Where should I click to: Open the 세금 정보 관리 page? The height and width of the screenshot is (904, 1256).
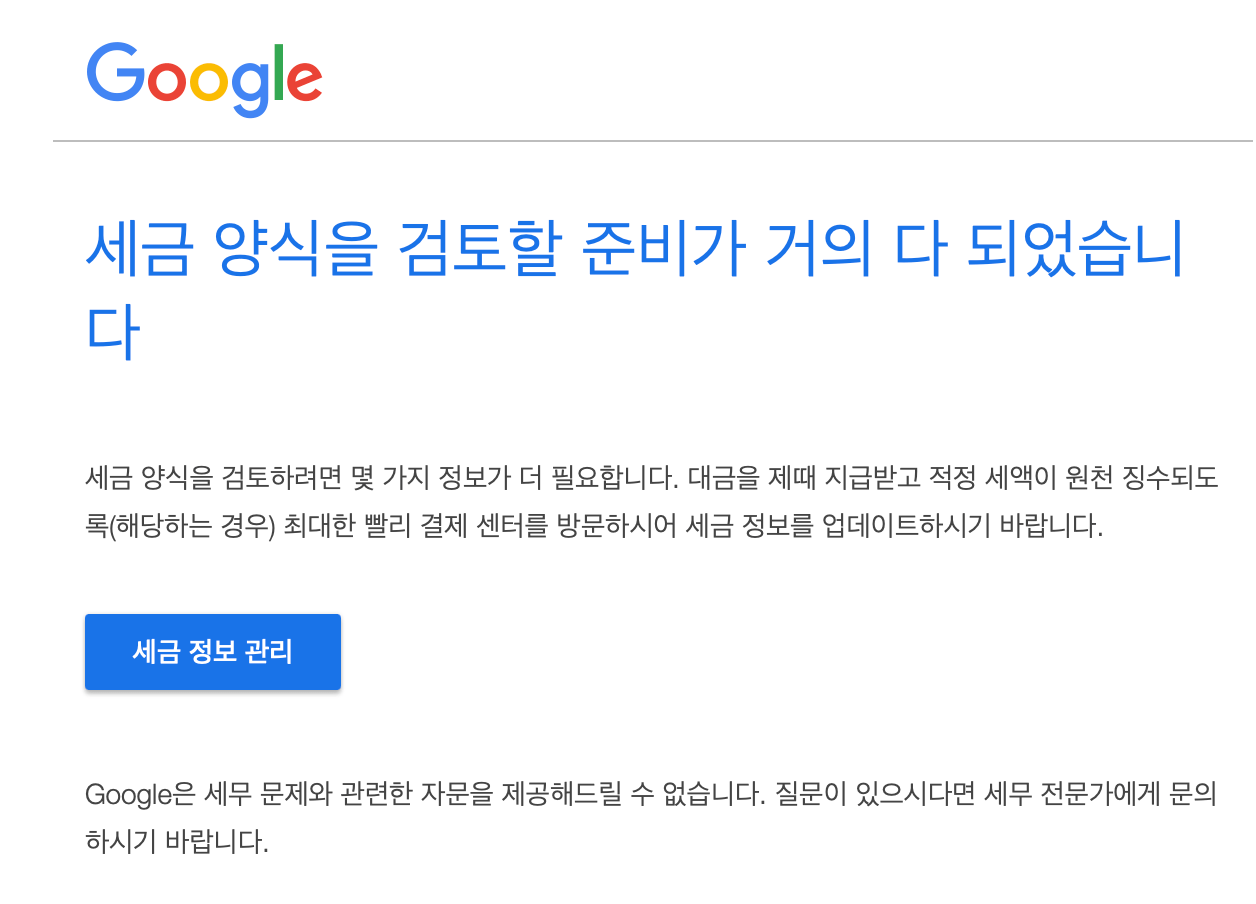tap(213, 651)
